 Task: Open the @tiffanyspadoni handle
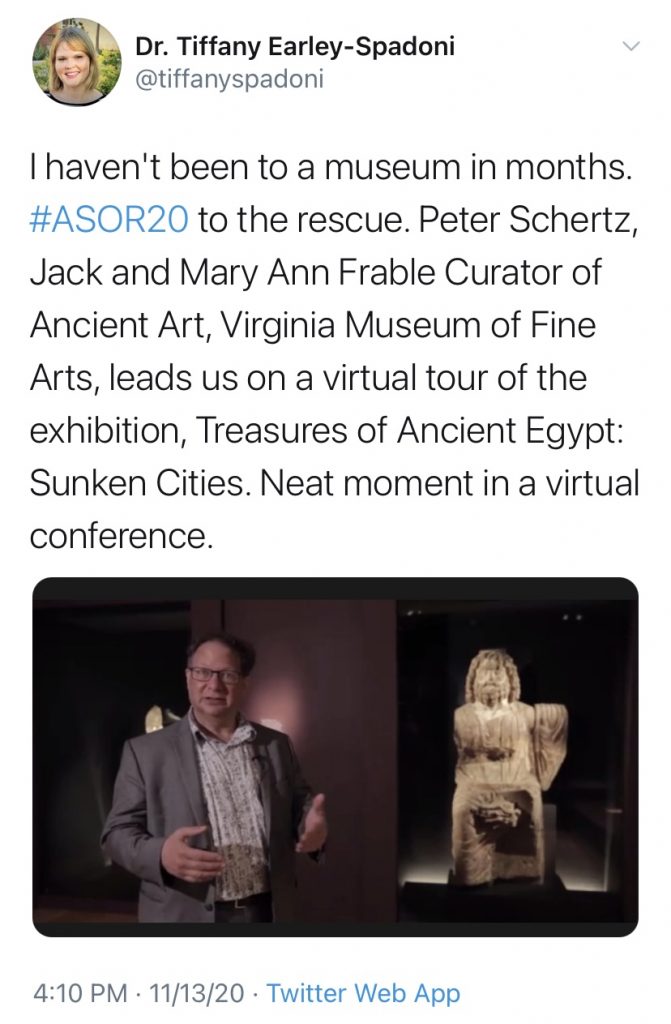pyautogui.click(x=229, y=80)
